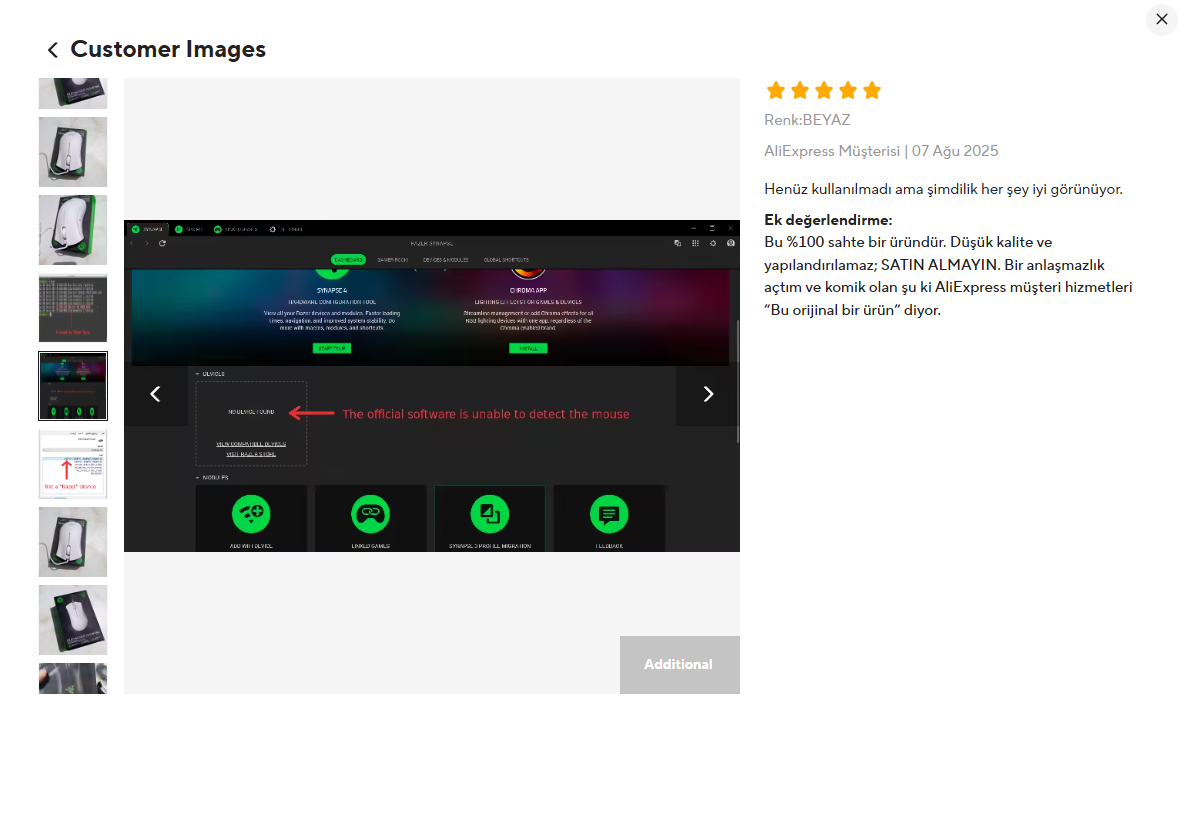Viewport: 1185px width, 836px height.
Task: Click the 'Ek değerlendirme:' heading
Action: point(828,220)
